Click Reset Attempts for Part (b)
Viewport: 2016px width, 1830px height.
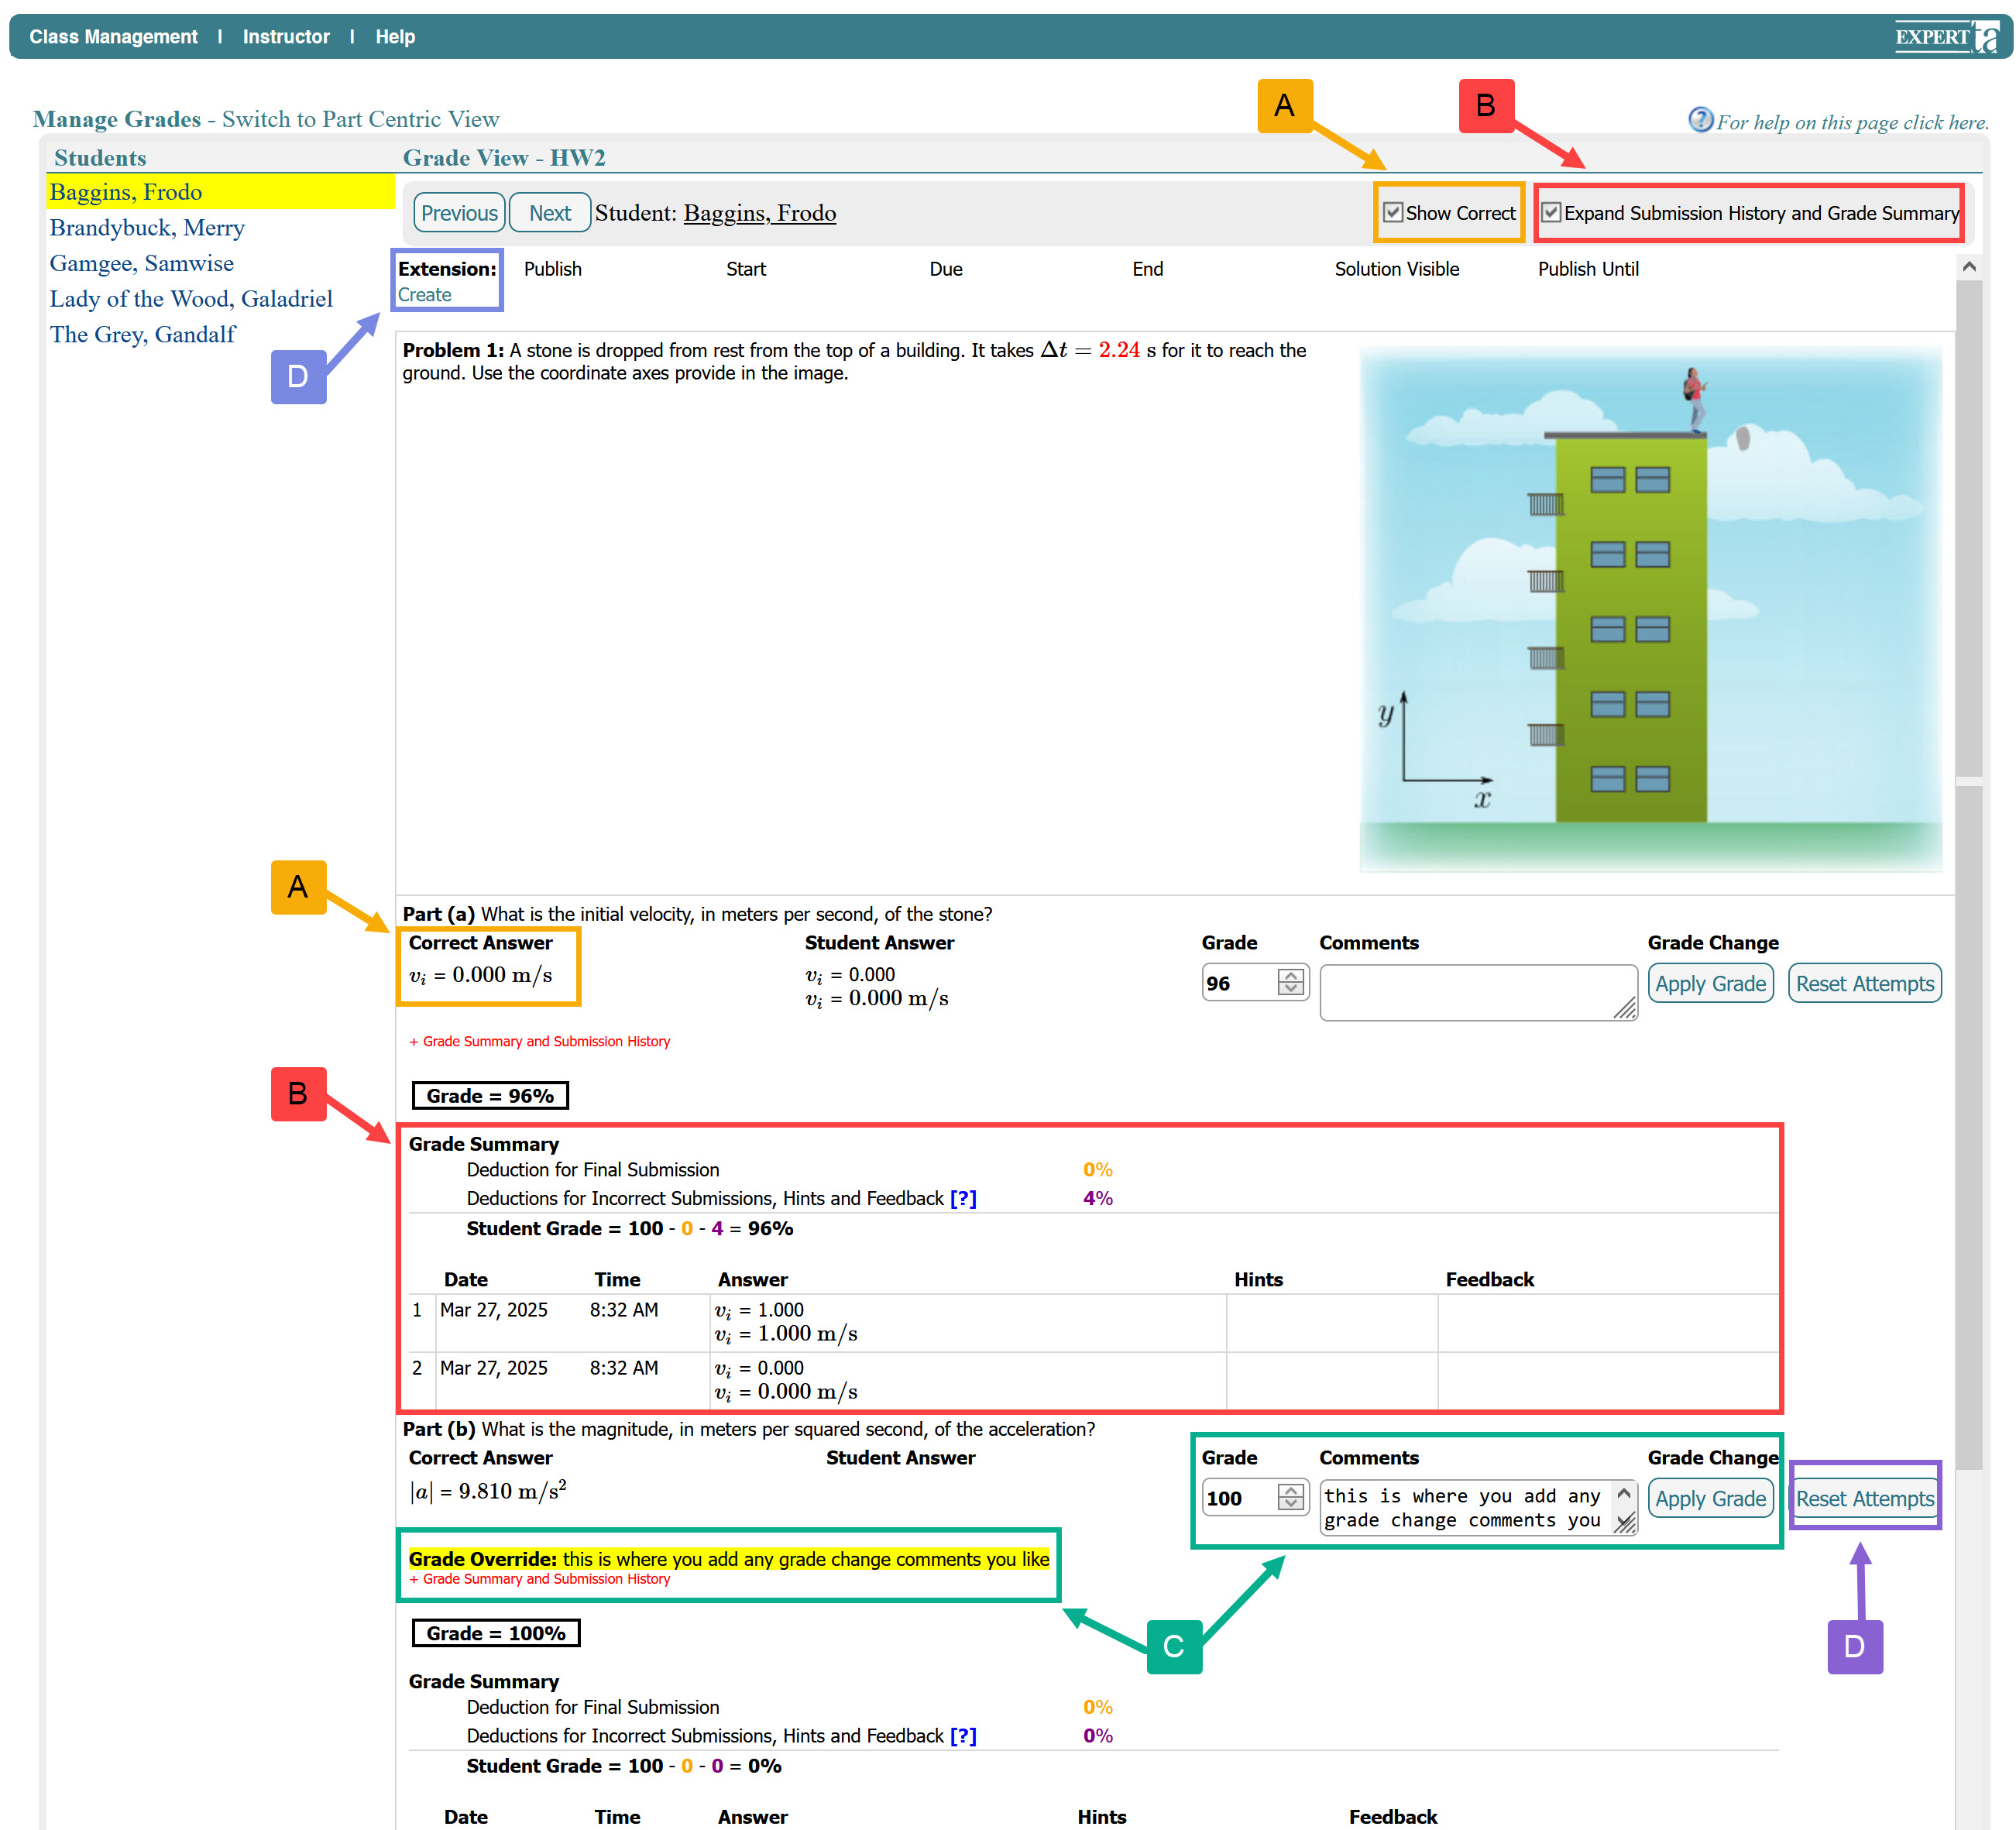pos(1864,1498)
